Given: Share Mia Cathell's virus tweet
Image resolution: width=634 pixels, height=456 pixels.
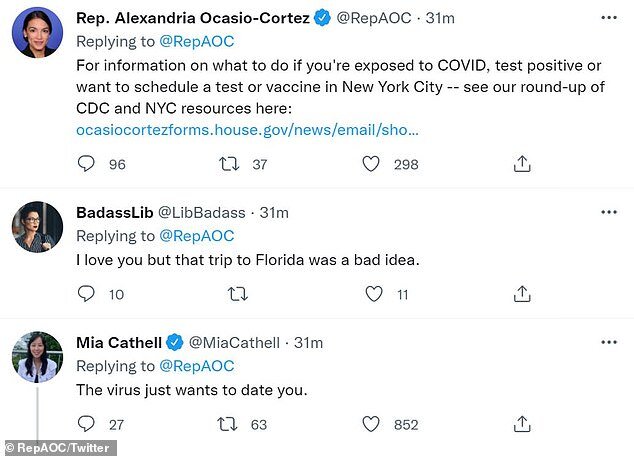Looking at the screenshot, I should (x=521, y=424).
